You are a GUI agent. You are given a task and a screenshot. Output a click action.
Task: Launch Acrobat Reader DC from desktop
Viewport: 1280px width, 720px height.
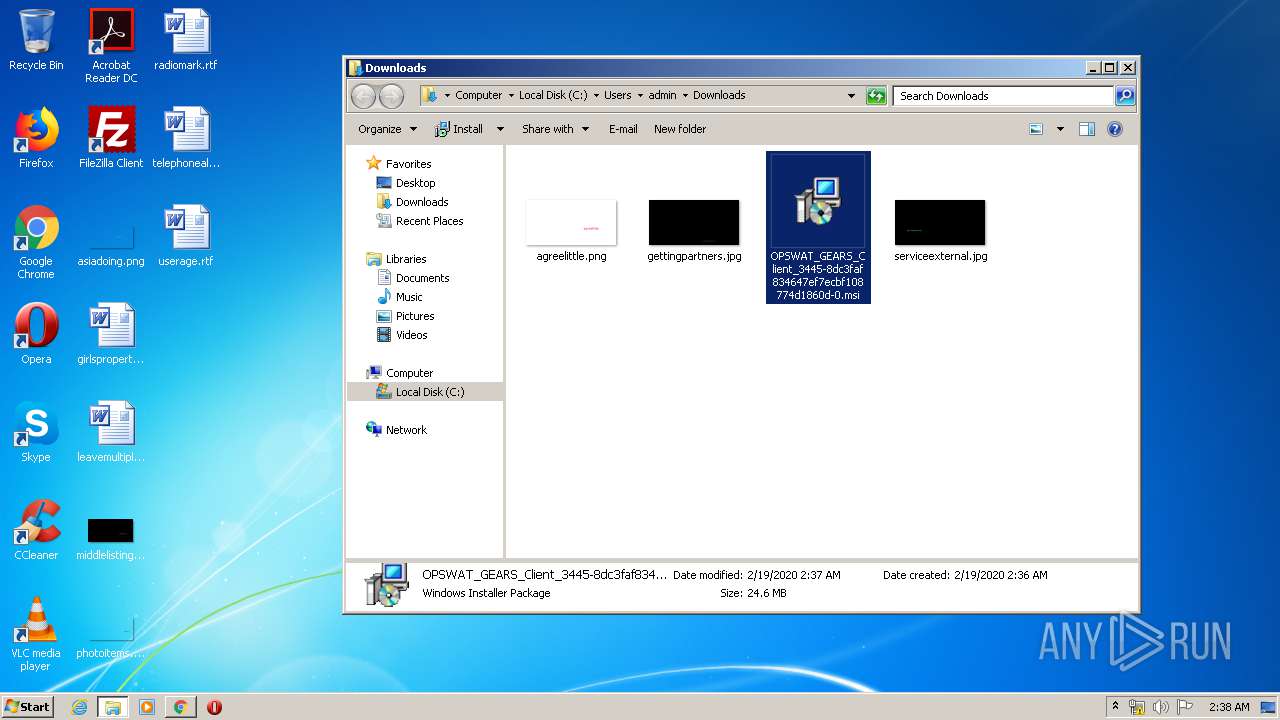point(111,46)
